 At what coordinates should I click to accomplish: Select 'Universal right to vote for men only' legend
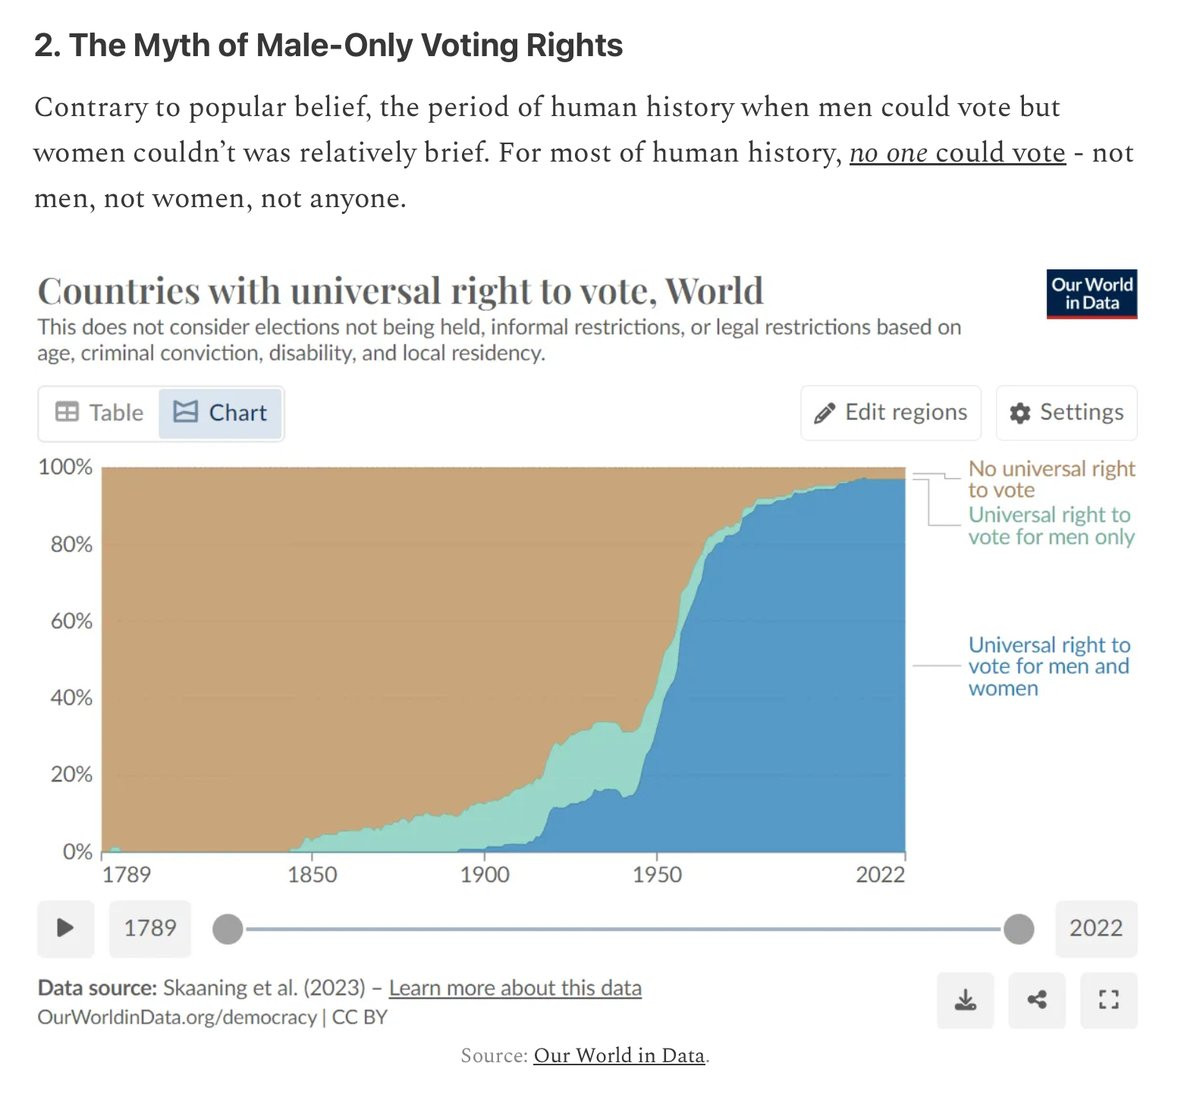(x=1051, y=526)
